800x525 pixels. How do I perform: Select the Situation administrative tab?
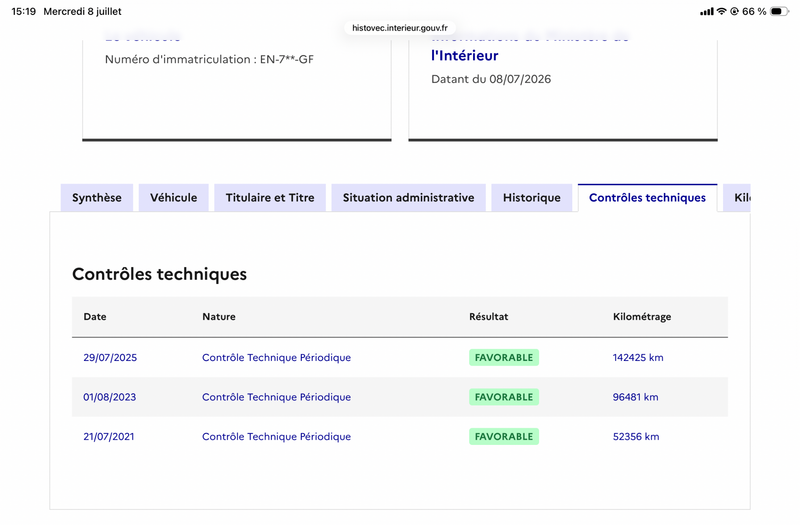(x=408, y=197)
